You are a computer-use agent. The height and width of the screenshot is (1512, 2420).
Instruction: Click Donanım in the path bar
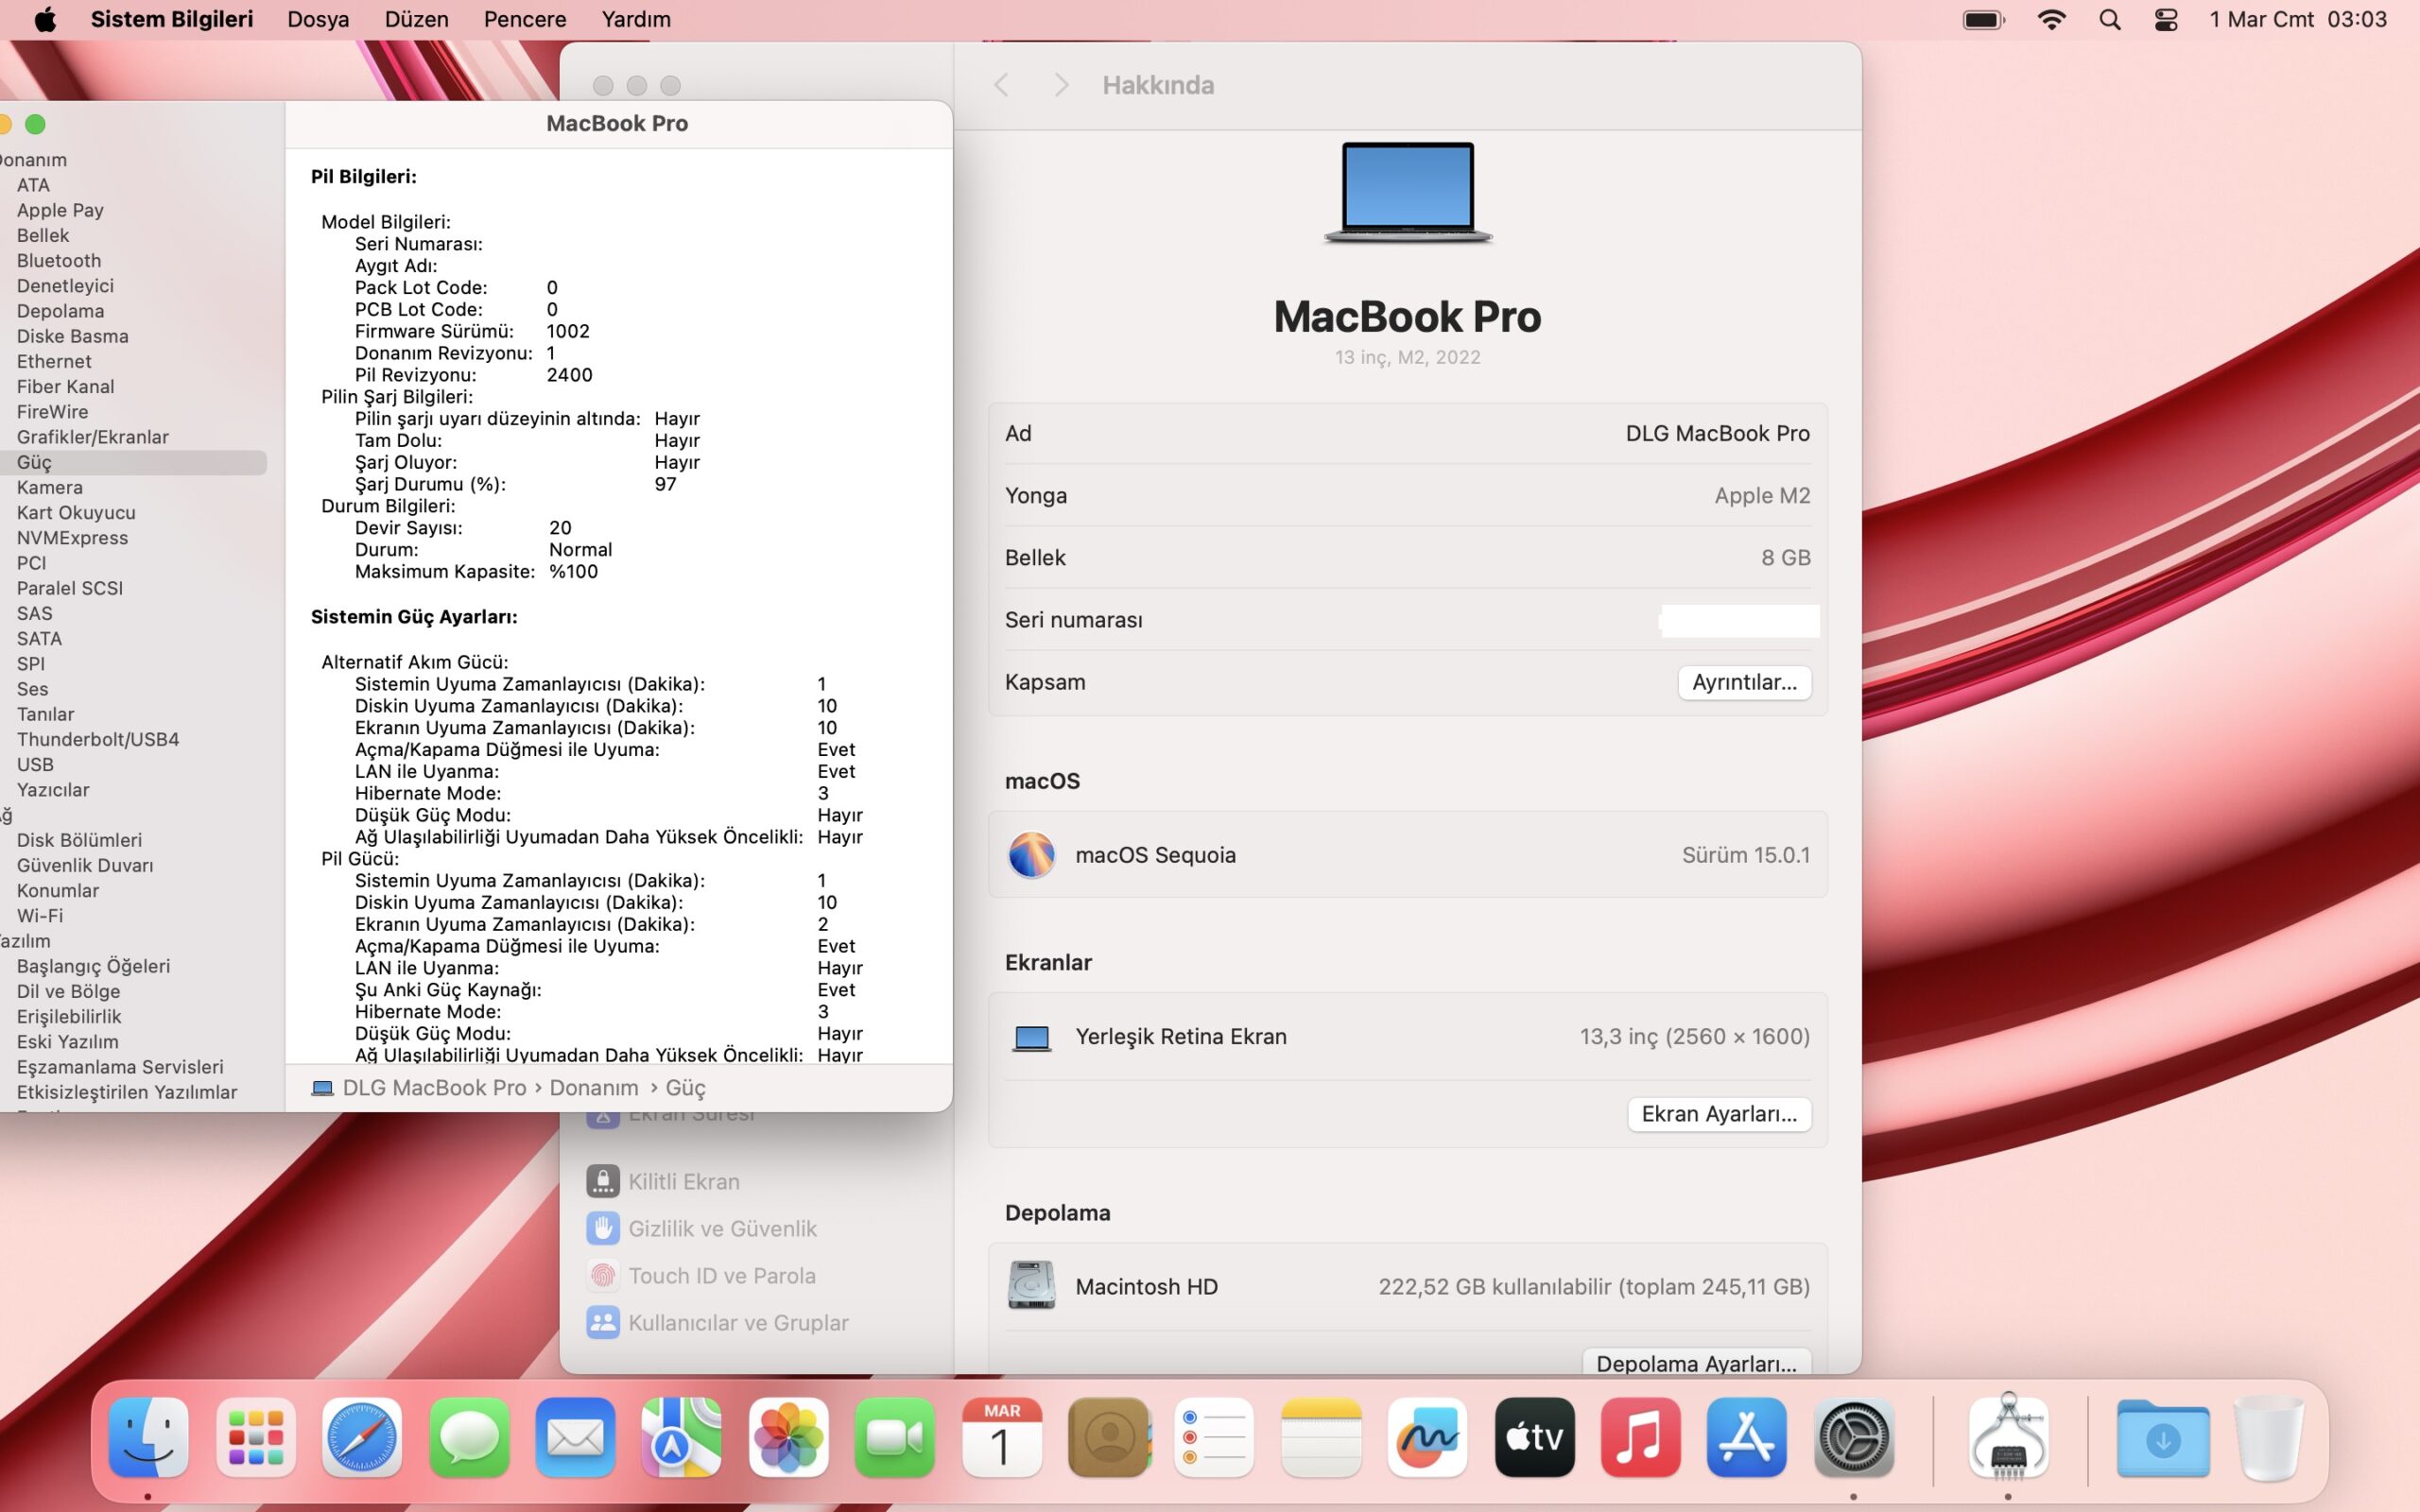pyautogui.click(x=594, y=1087)
